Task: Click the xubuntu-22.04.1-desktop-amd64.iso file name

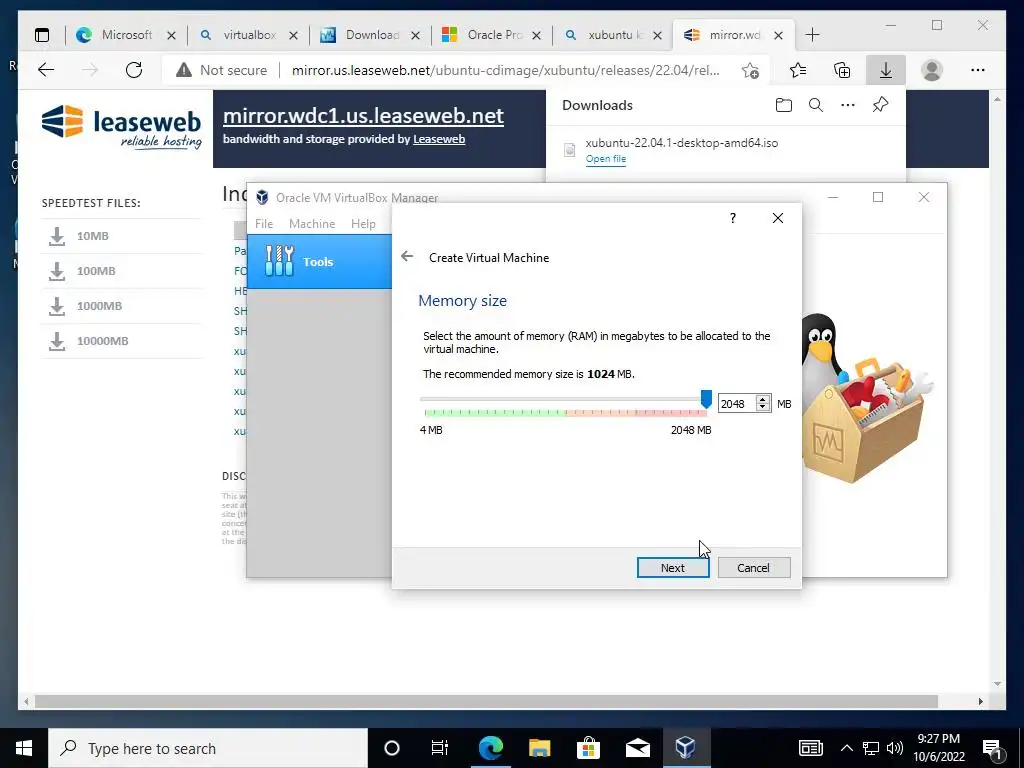Action: (682, 143)
